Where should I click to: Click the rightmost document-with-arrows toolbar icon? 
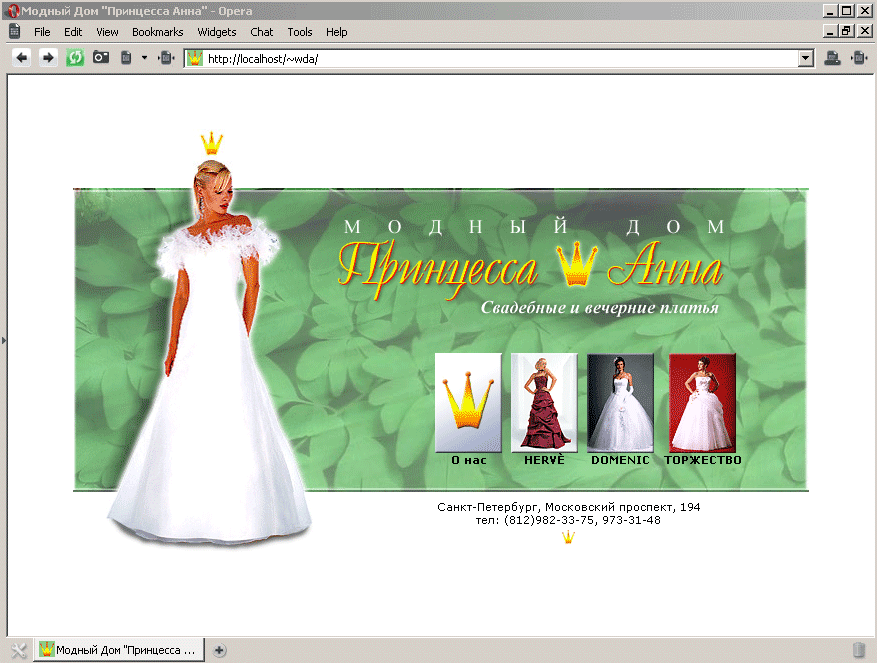pyautogui.click(x=859, y=58)
